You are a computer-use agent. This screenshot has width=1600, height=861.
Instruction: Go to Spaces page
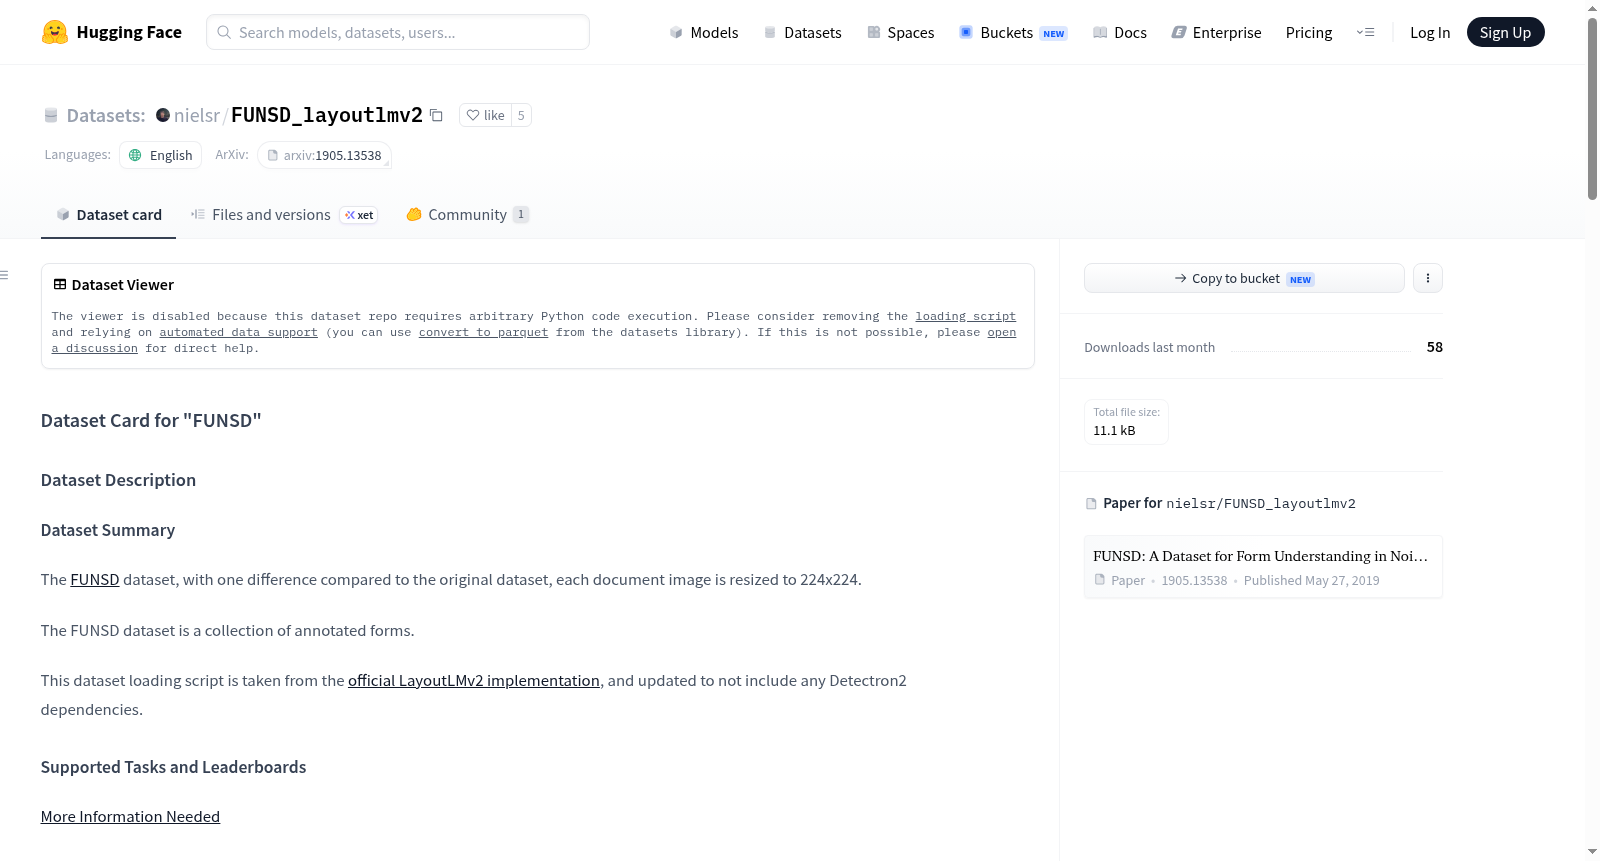[x=900, y=32]
